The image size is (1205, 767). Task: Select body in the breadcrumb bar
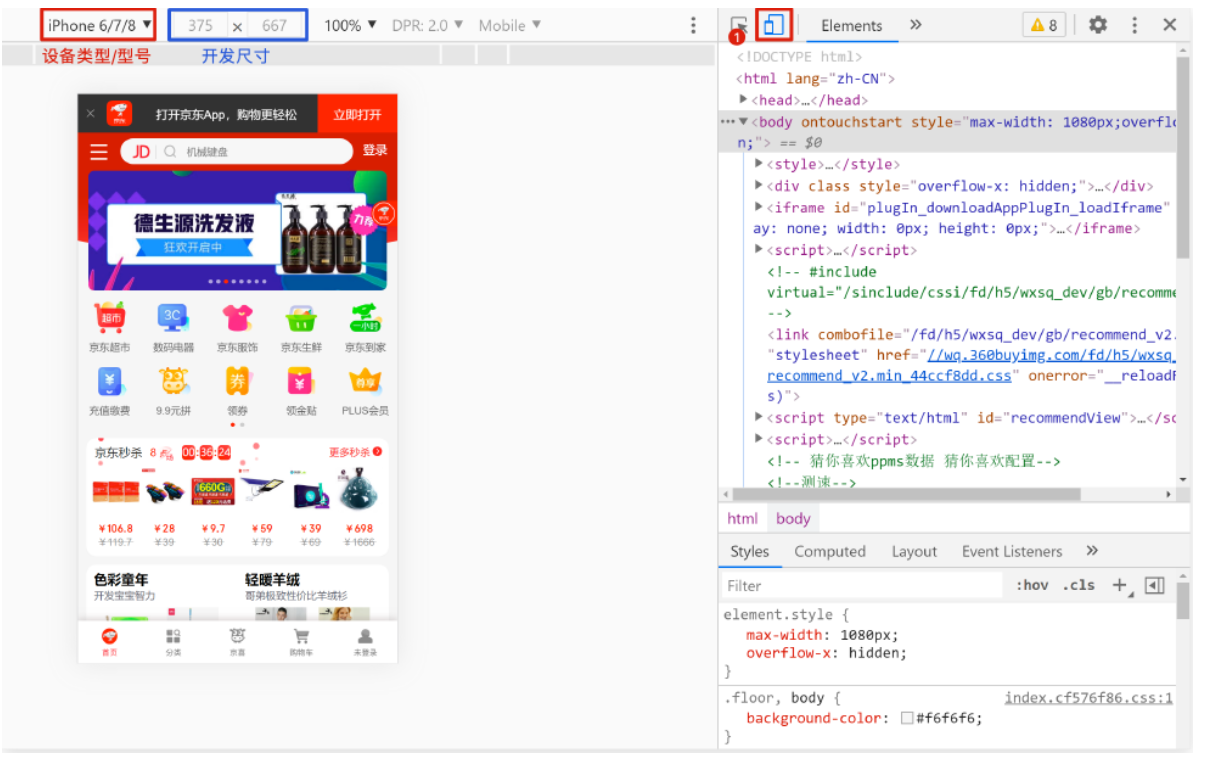click(793, 518)
